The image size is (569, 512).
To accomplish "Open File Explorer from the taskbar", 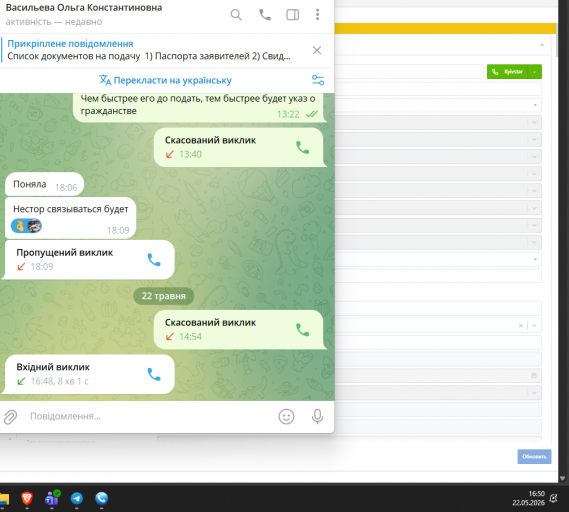I will pos(4,499).
